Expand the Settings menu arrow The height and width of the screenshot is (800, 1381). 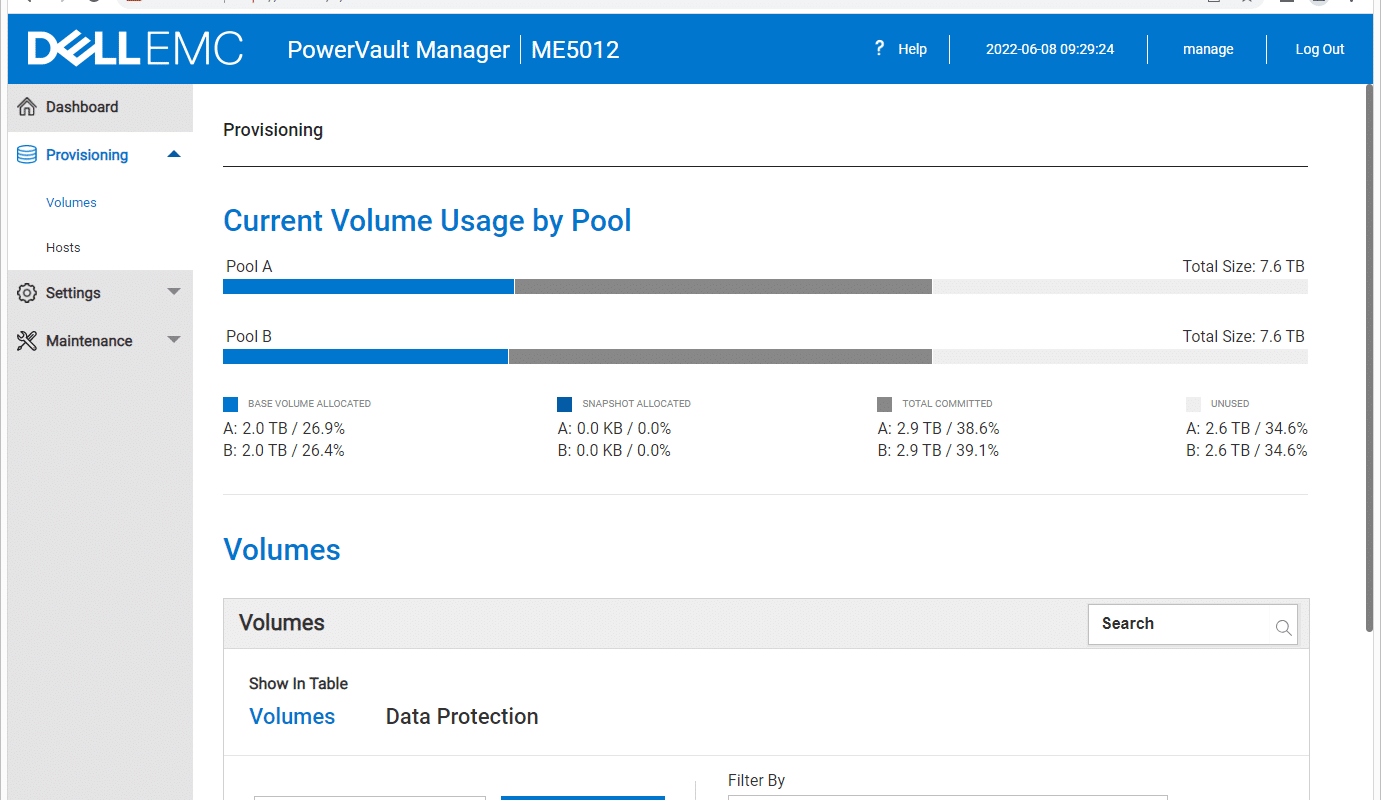coord(174,292)
